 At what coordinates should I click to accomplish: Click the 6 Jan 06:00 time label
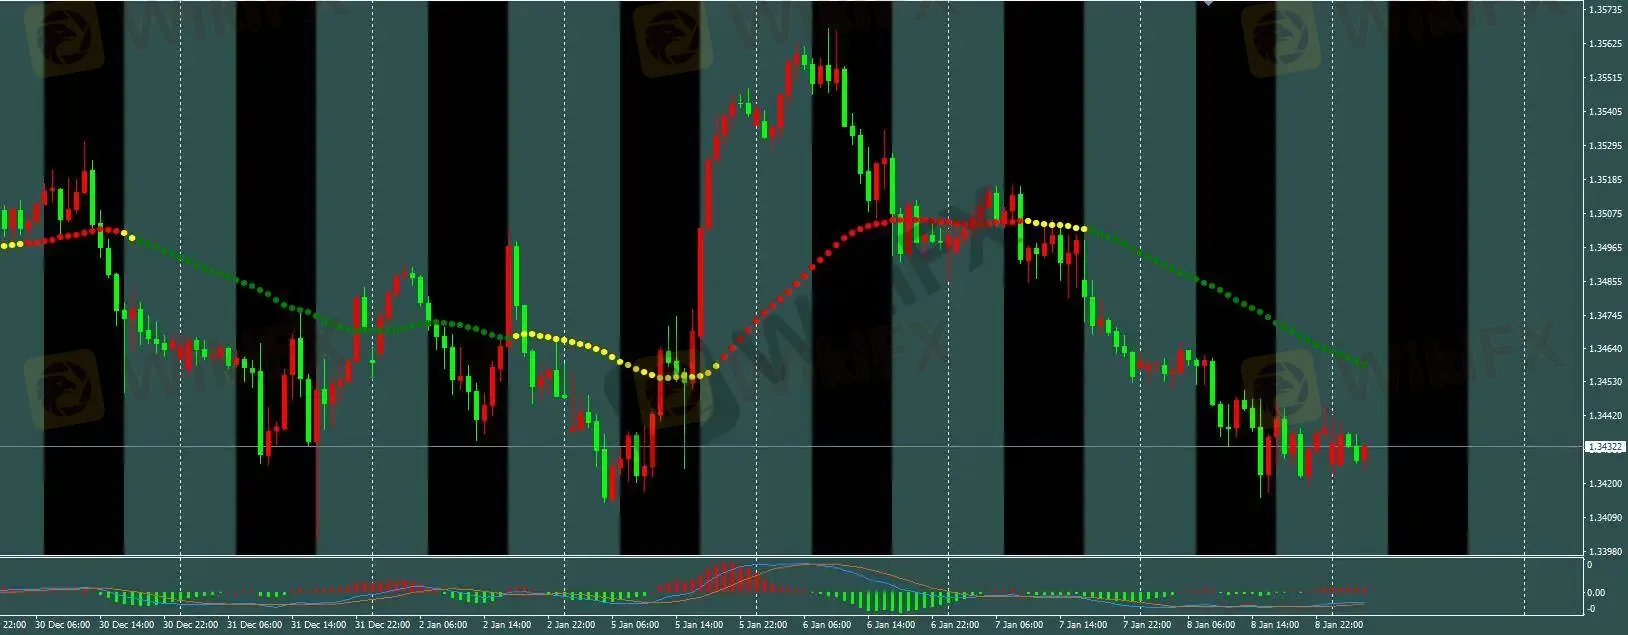[x=827, y=625]
